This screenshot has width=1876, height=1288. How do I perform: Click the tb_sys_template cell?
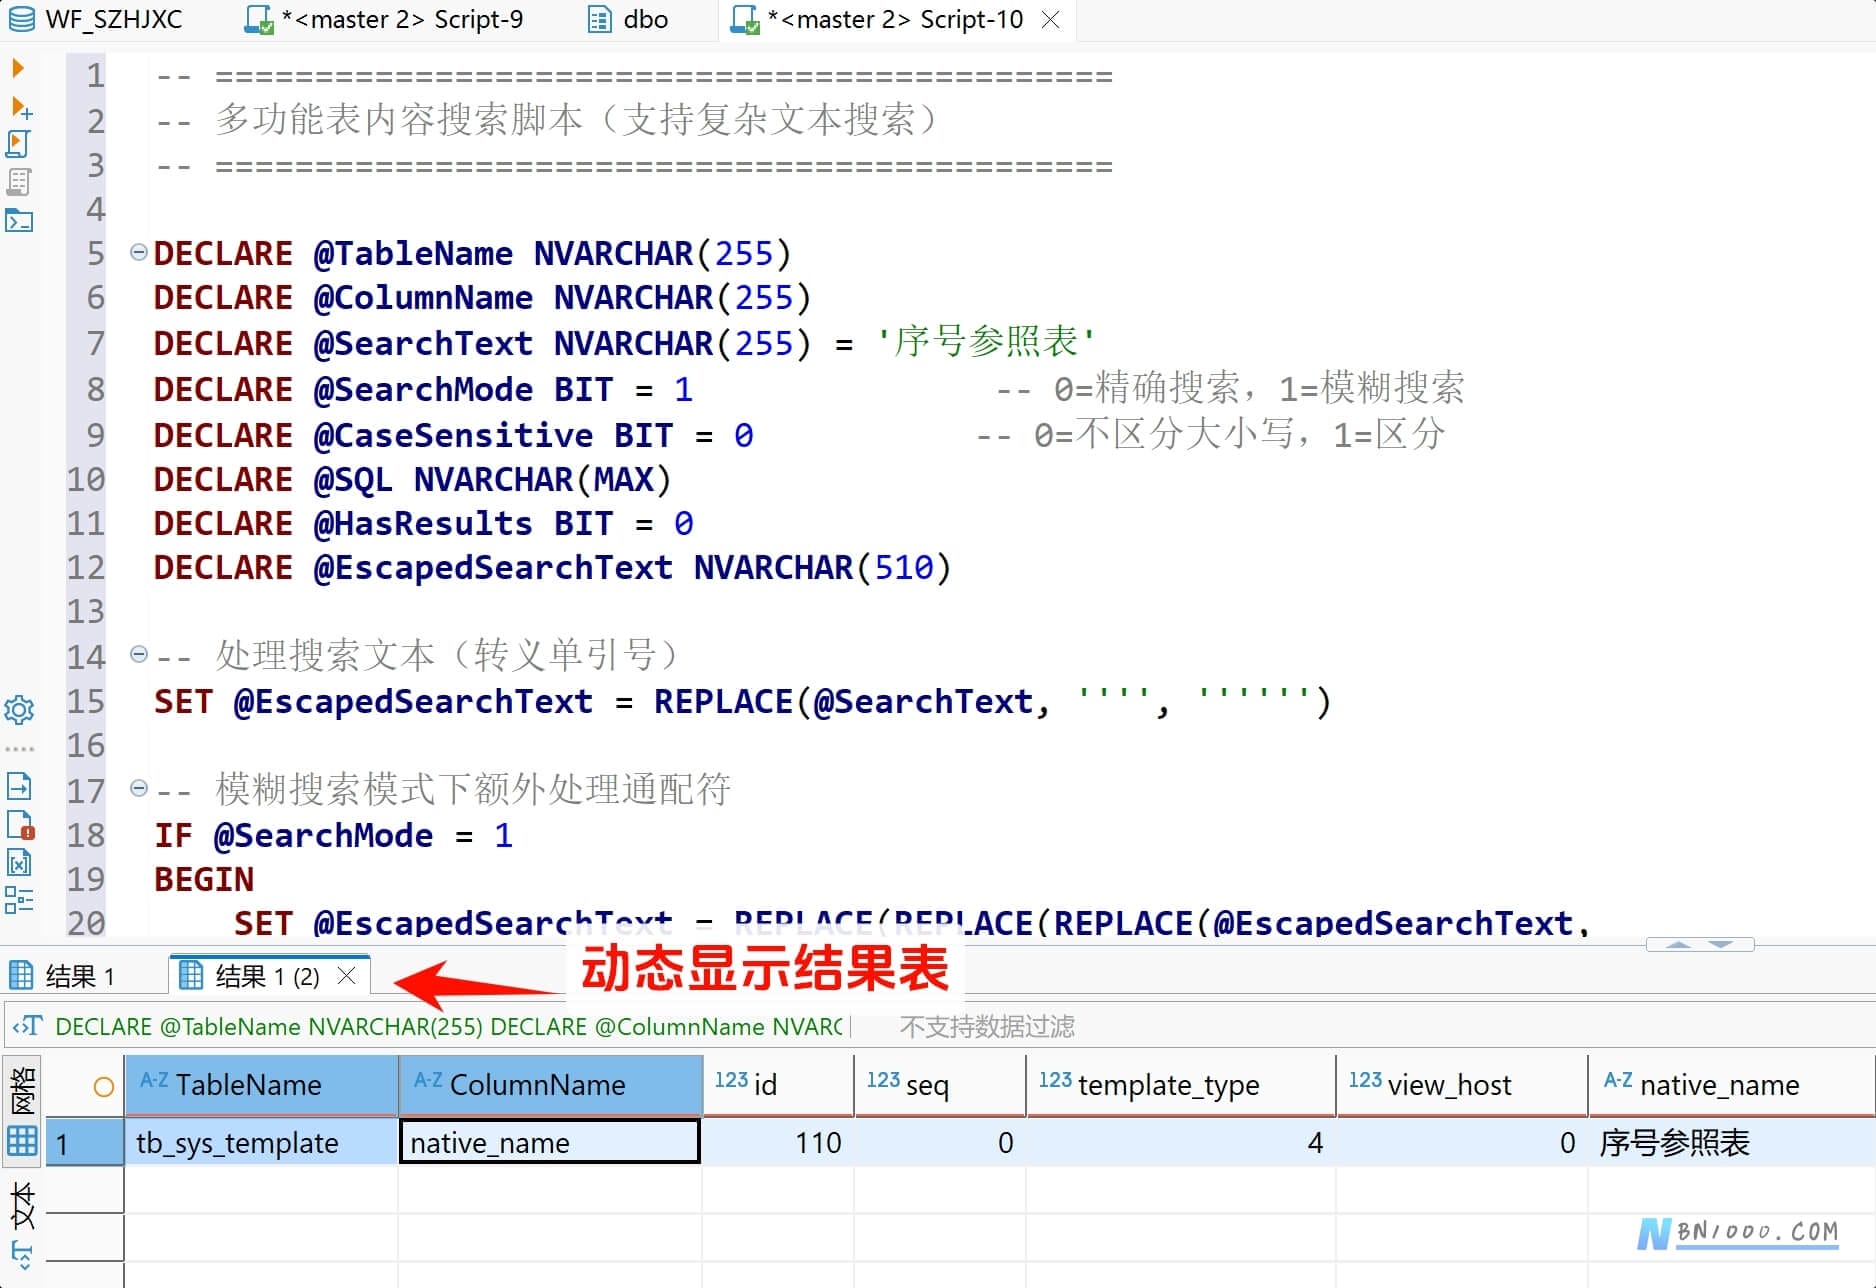(262, 1142)
